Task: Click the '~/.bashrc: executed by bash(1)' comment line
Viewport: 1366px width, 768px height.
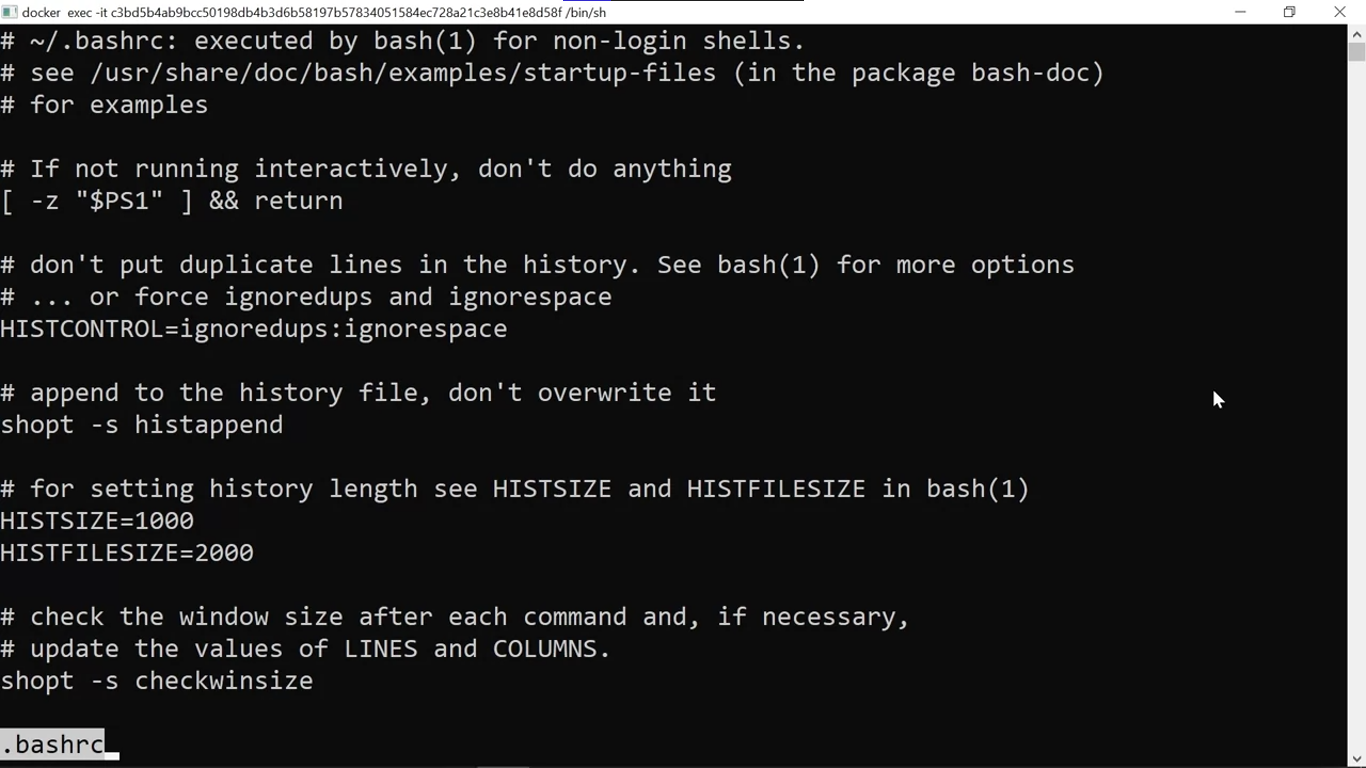Action: tap(403, 41)
